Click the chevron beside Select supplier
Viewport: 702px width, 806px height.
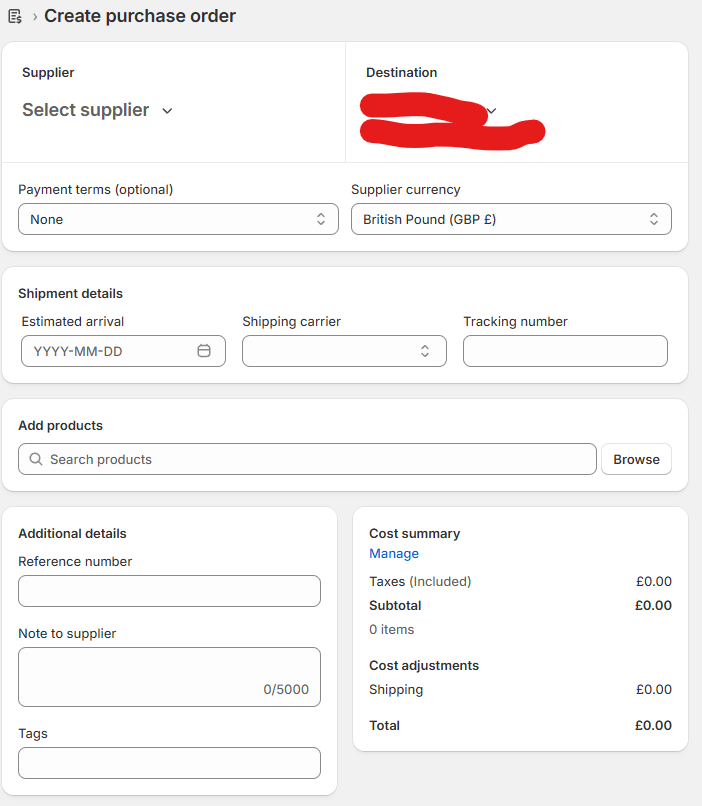click(x=167, y=111)
